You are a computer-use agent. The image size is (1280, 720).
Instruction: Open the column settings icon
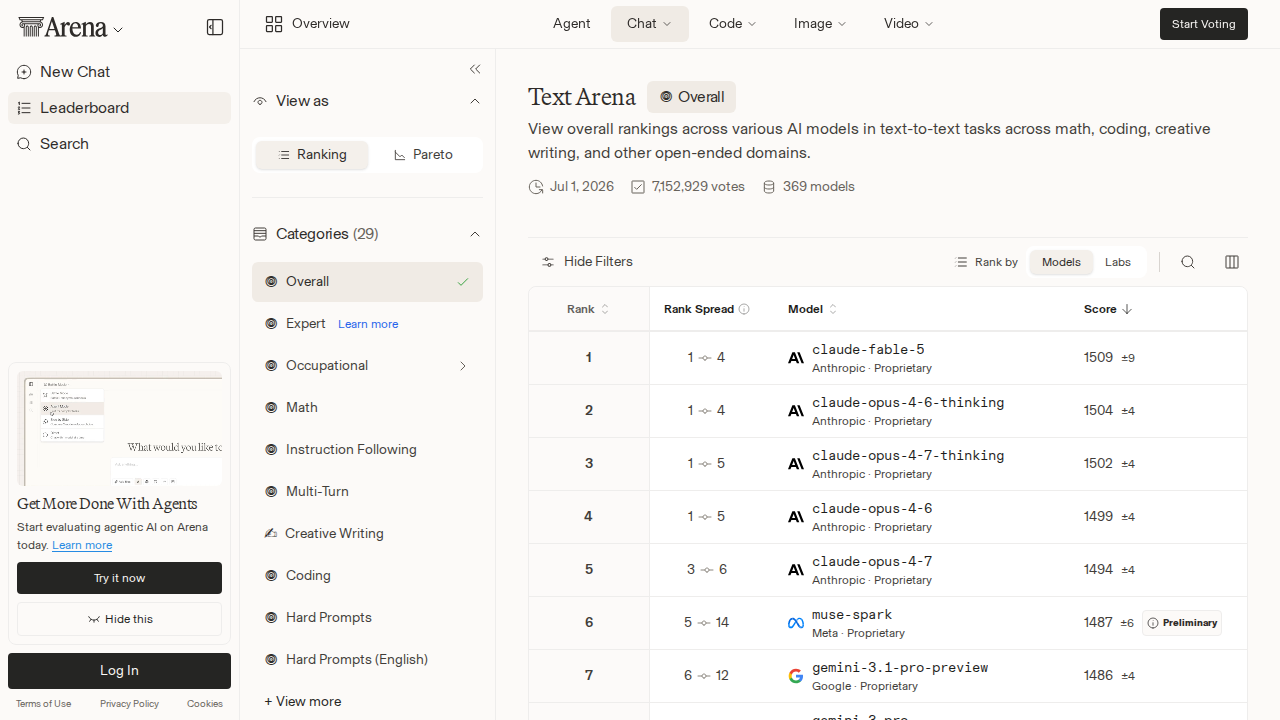(x=1232, y=262)
